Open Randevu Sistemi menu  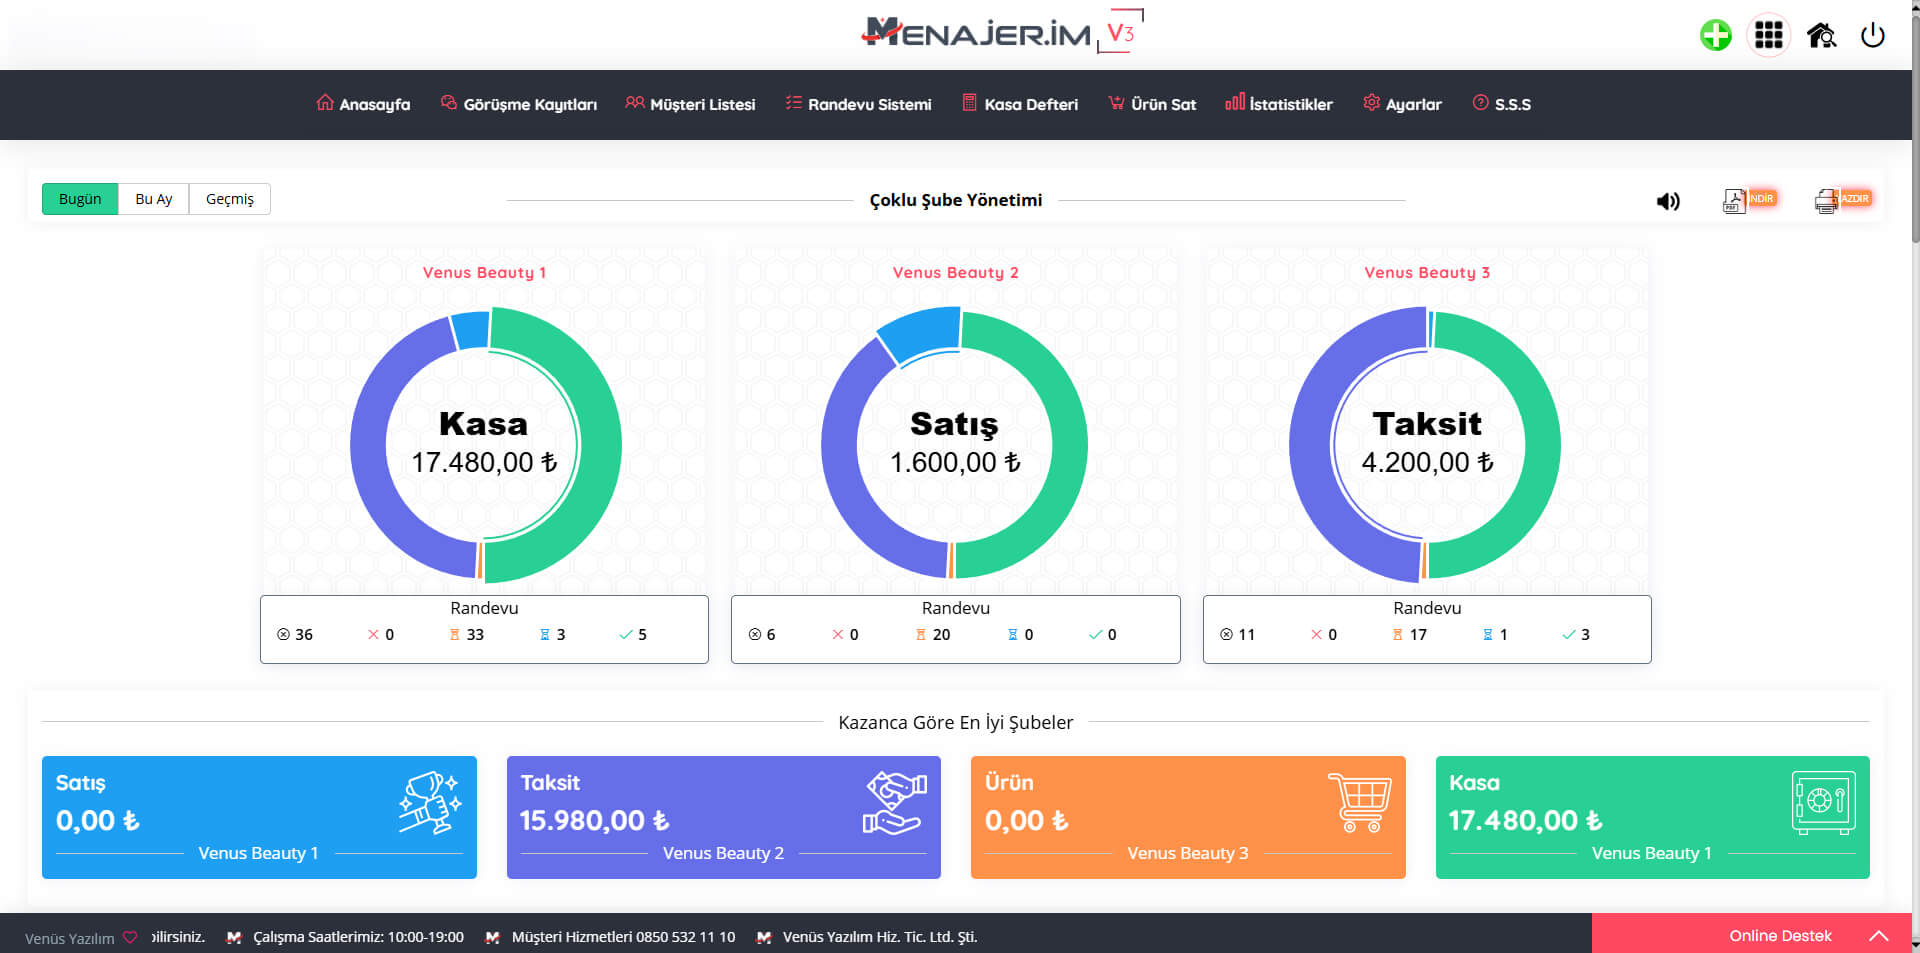(858, 104)
